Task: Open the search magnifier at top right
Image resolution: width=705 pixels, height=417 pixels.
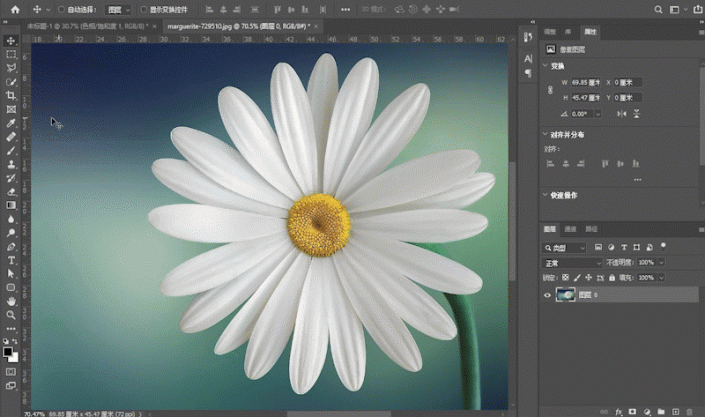Action: 656,8
